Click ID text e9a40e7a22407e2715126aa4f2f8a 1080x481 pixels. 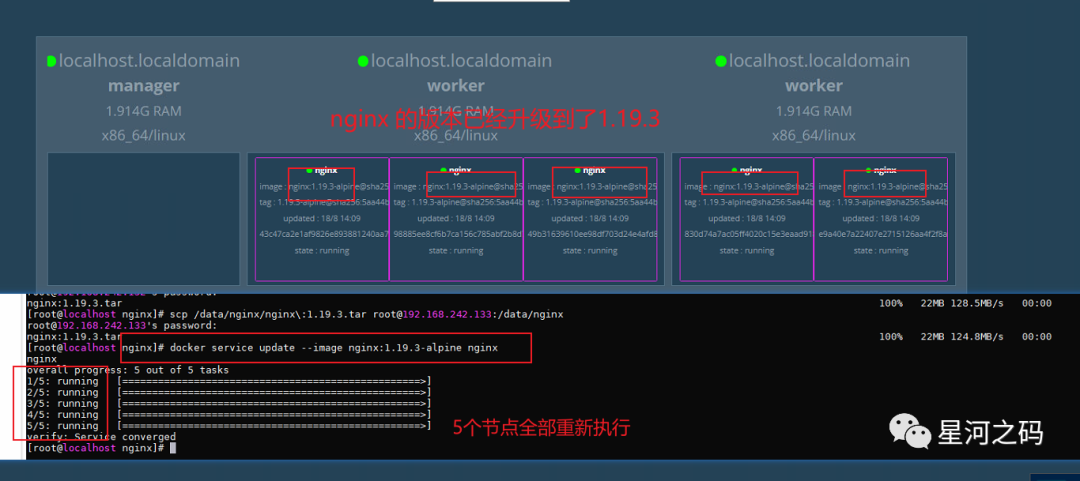tap(882, 234)
